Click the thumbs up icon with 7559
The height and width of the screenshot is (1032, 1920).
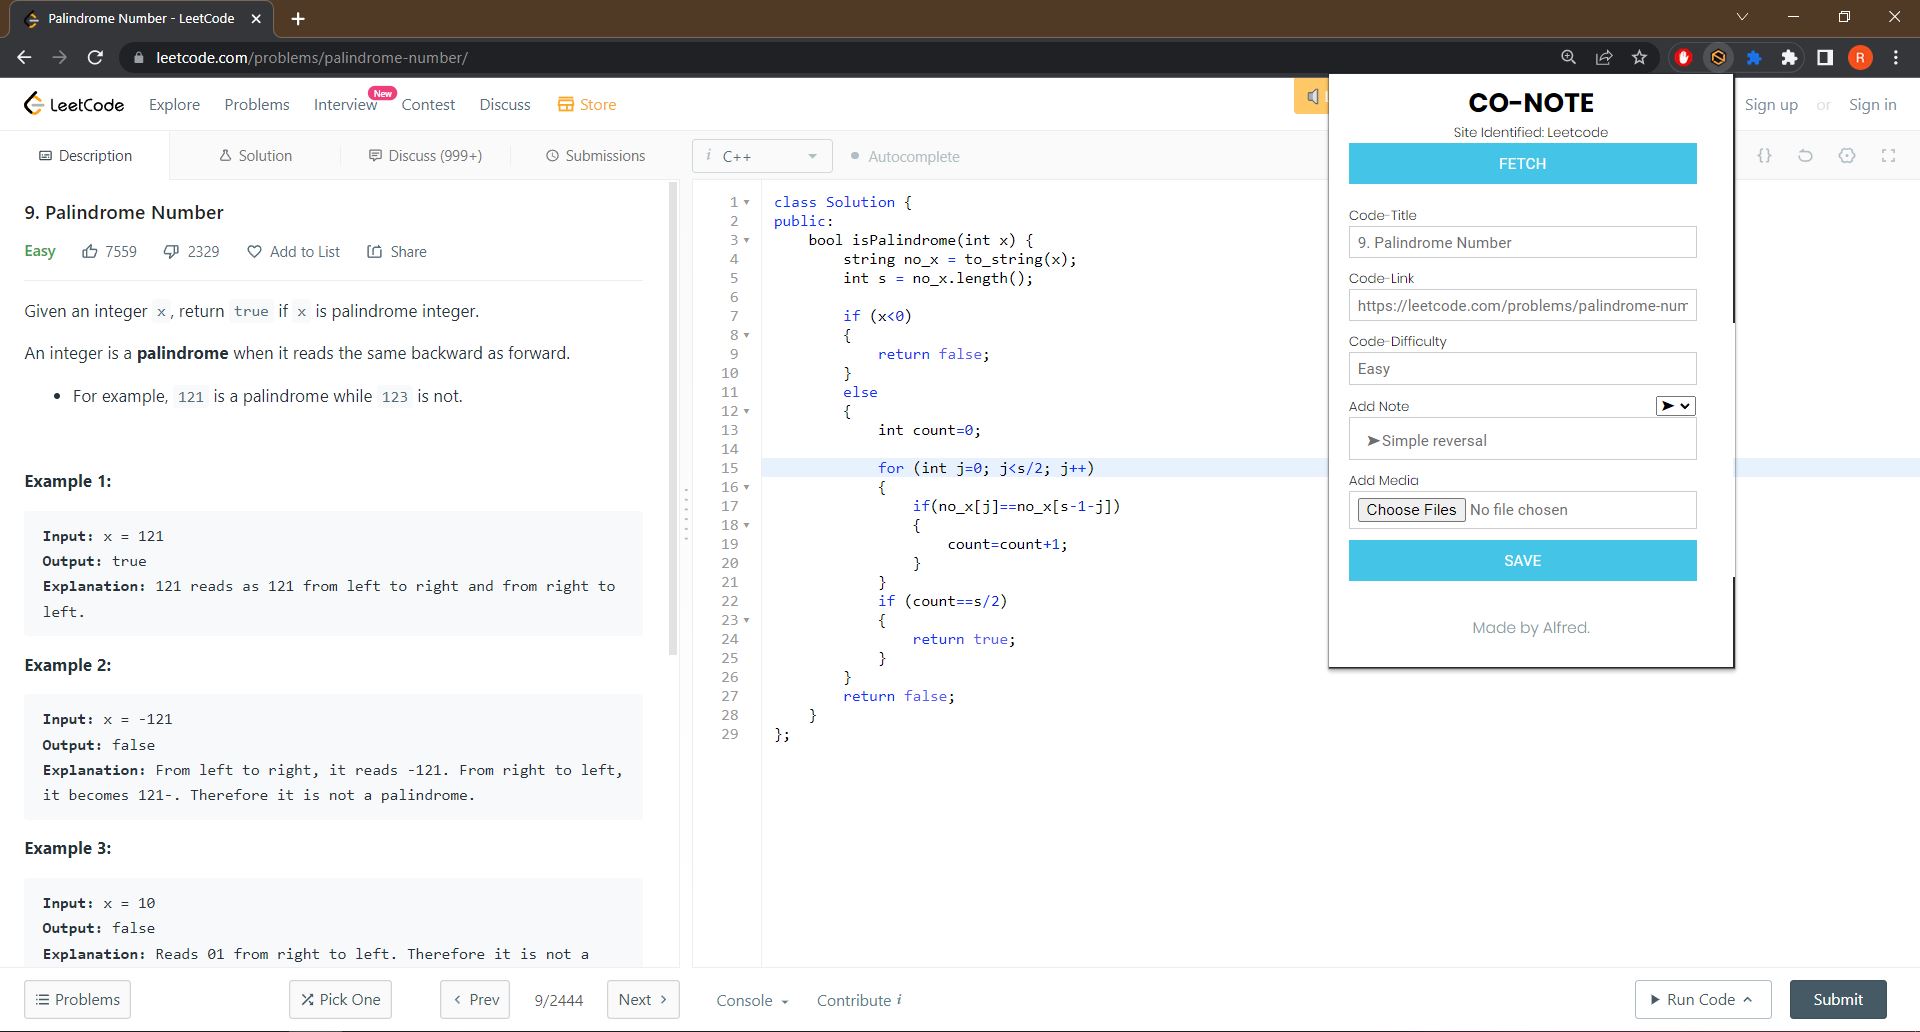(90, 252)
